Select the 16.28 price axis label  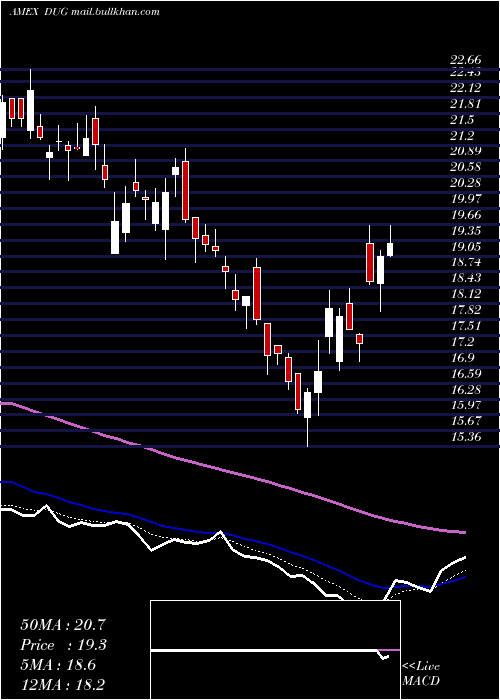(465, 390)
